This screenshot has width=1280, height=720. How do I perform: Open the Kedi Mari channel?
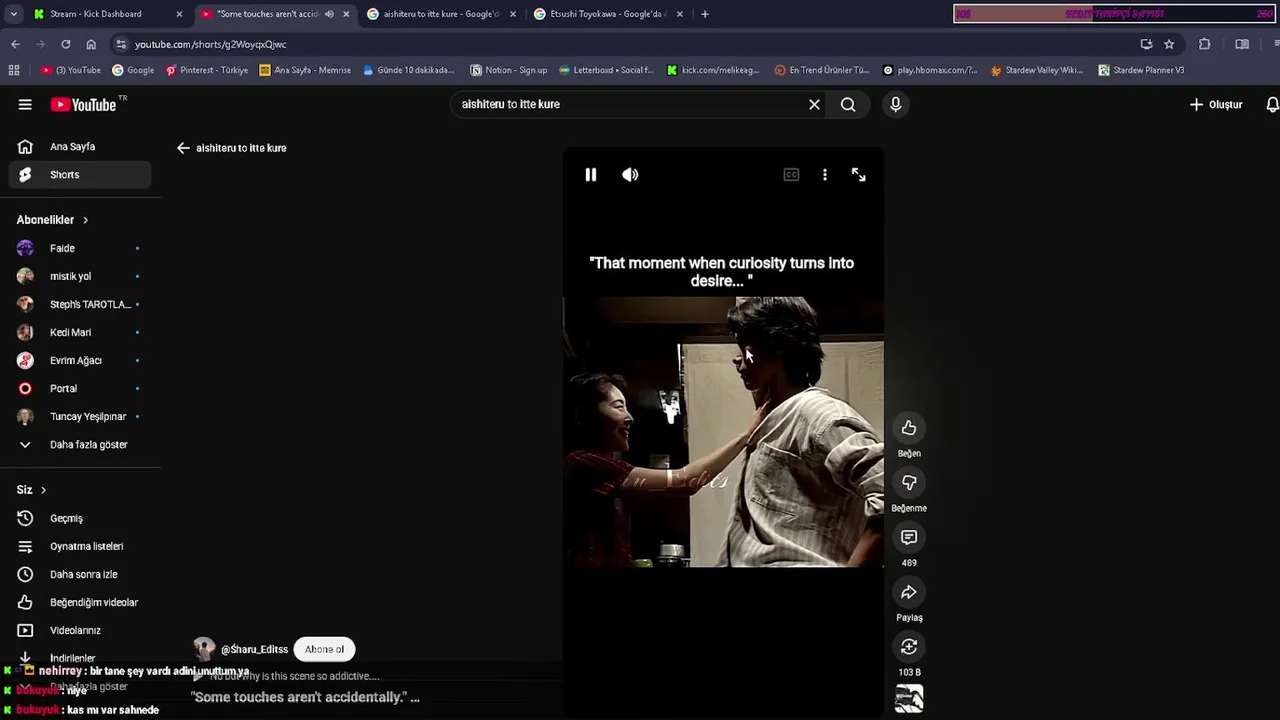[80, 332]
